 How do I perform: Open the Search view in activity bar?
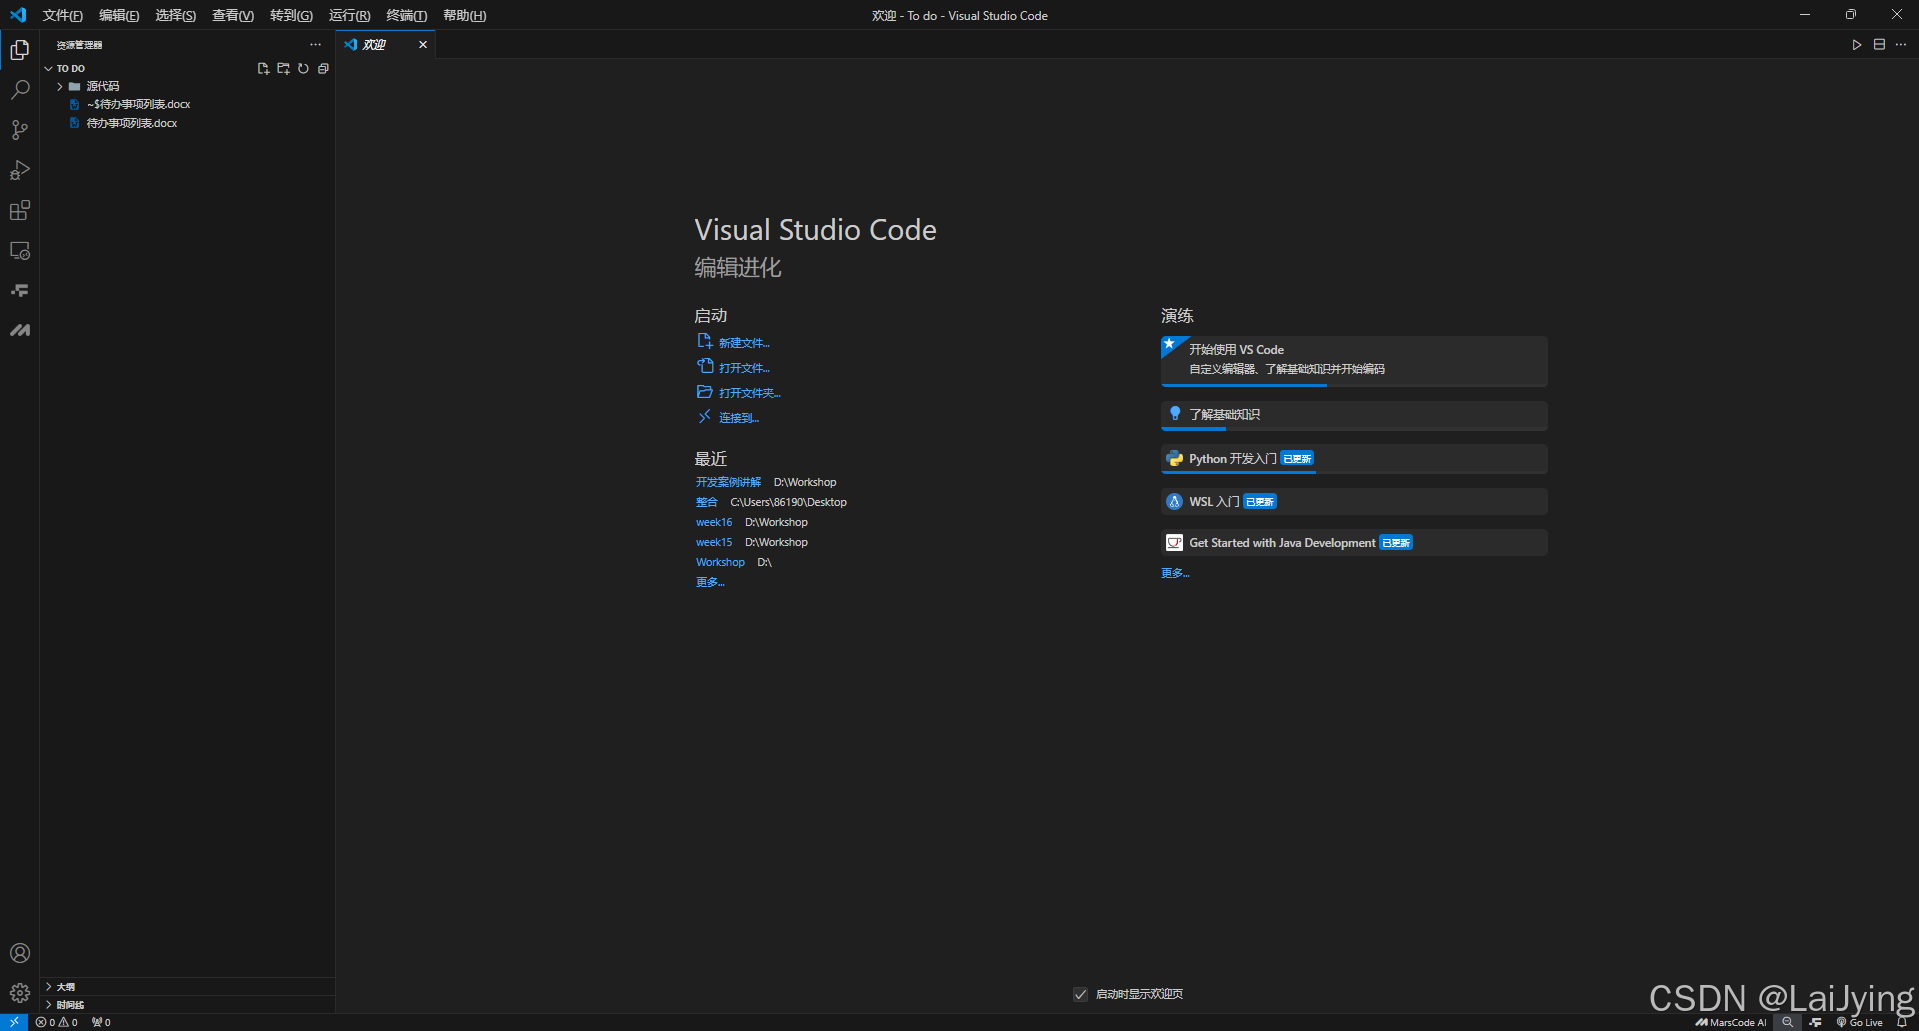click(20, 90)
